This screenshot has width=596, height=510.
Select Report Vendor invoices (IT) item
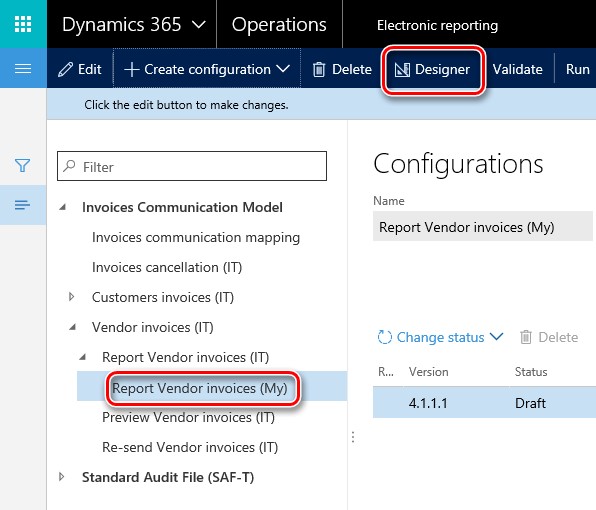click(185, 357)
